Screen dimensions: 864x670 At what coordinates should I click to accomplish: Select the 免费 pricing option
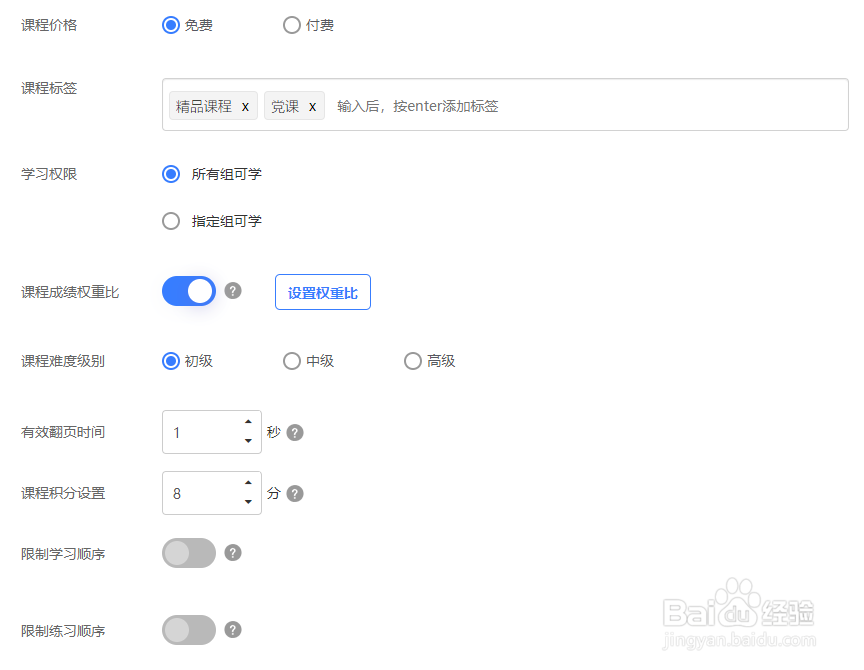click(170, 25)
